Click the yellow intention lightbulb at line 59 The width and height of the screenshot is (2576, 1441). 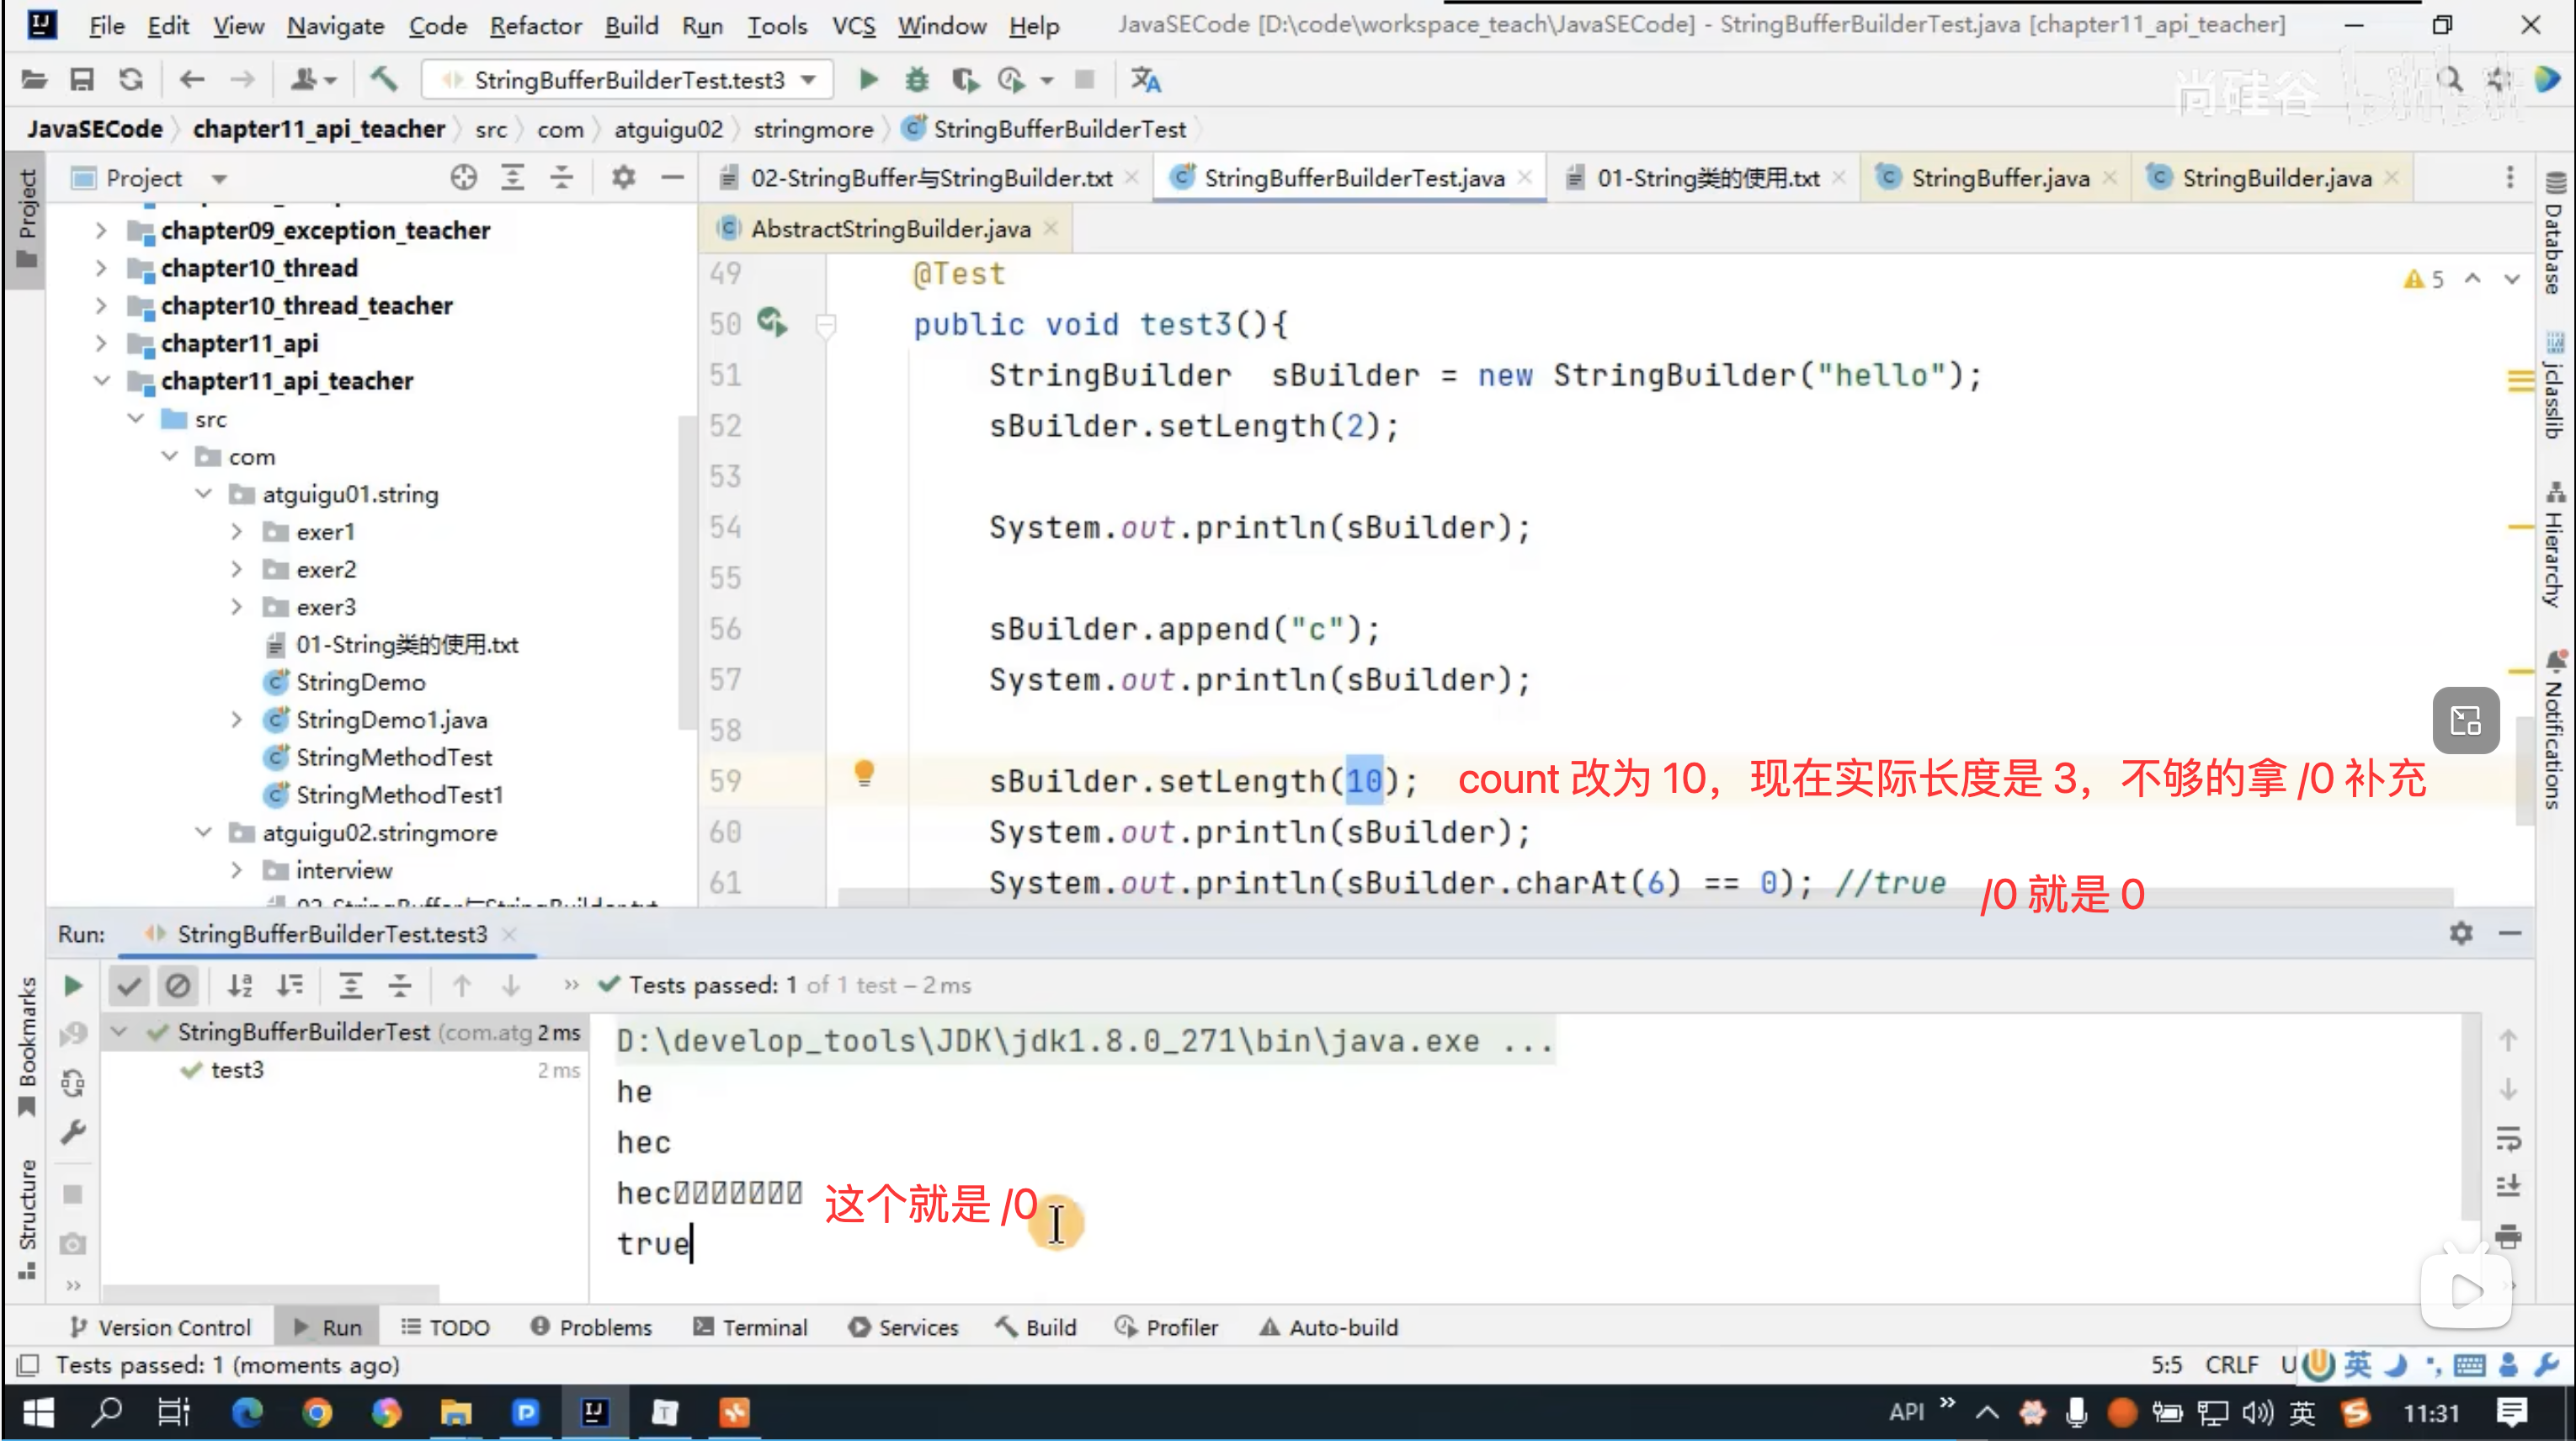coord(864,773)
